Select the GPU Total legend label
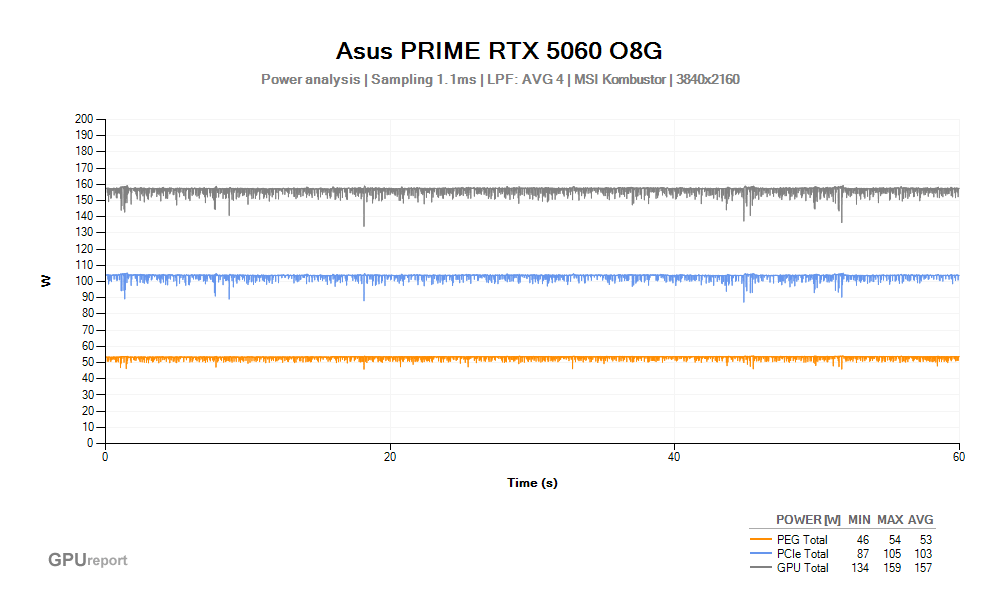1000x600 pixels. [x=802, y=568]
